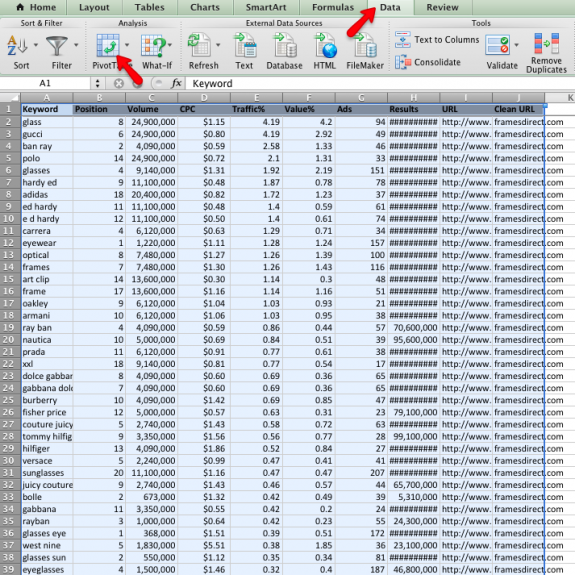Click the Refresh data icon
This screenshot has height=575, width=575.
pos(199,46)
